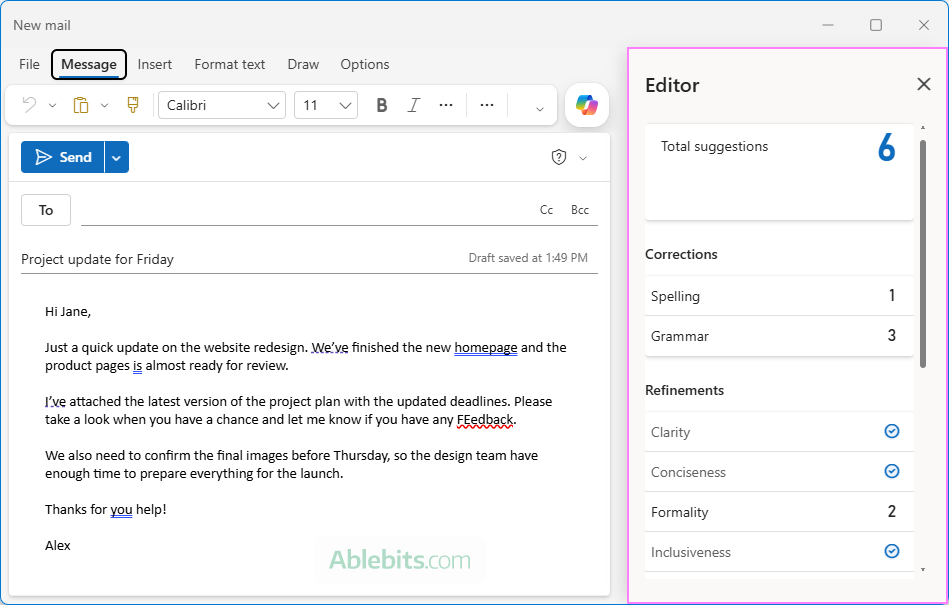Select the Conciseness refinement row
The height and width of the screenshot is (605, 949).
[779, 472]
